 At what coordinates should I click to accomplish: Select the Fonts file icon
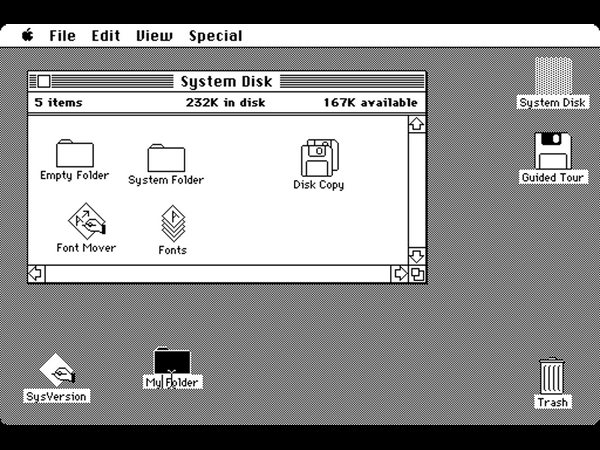[x=173, y=223]
